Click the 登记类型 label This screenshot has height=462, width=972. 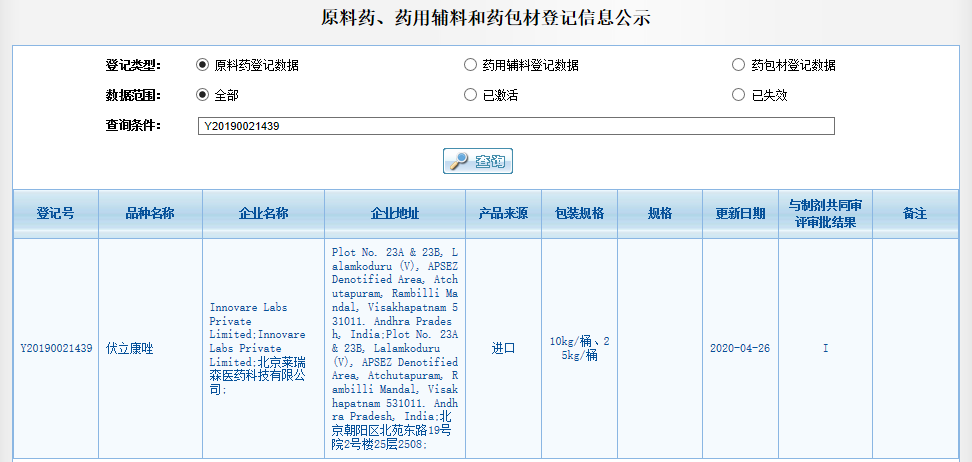133,64
